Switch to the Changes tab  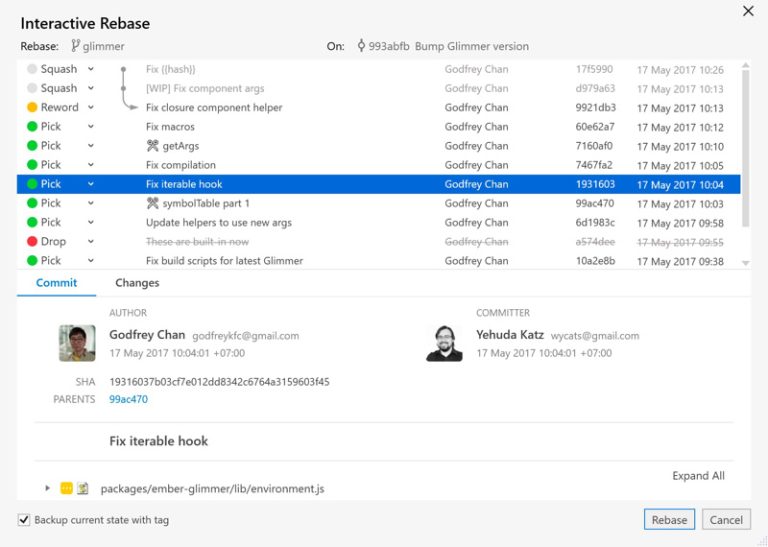click(x=137, y=283)
